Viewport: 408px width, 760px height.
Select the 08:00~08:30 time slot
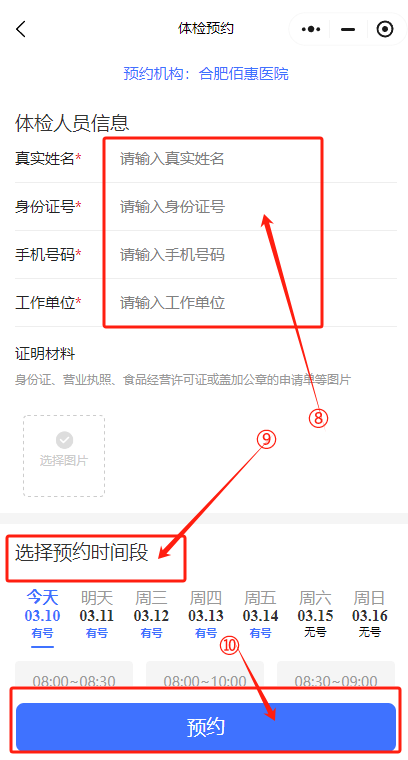[74, 675]
